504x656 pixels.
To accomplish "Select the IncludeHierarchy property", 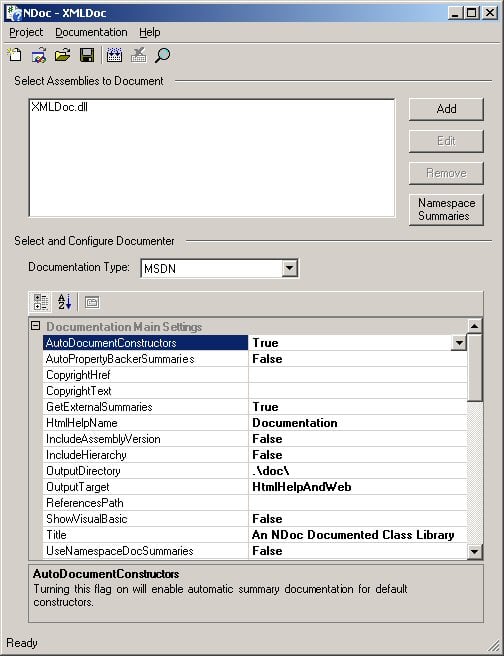I will (145, 455).
